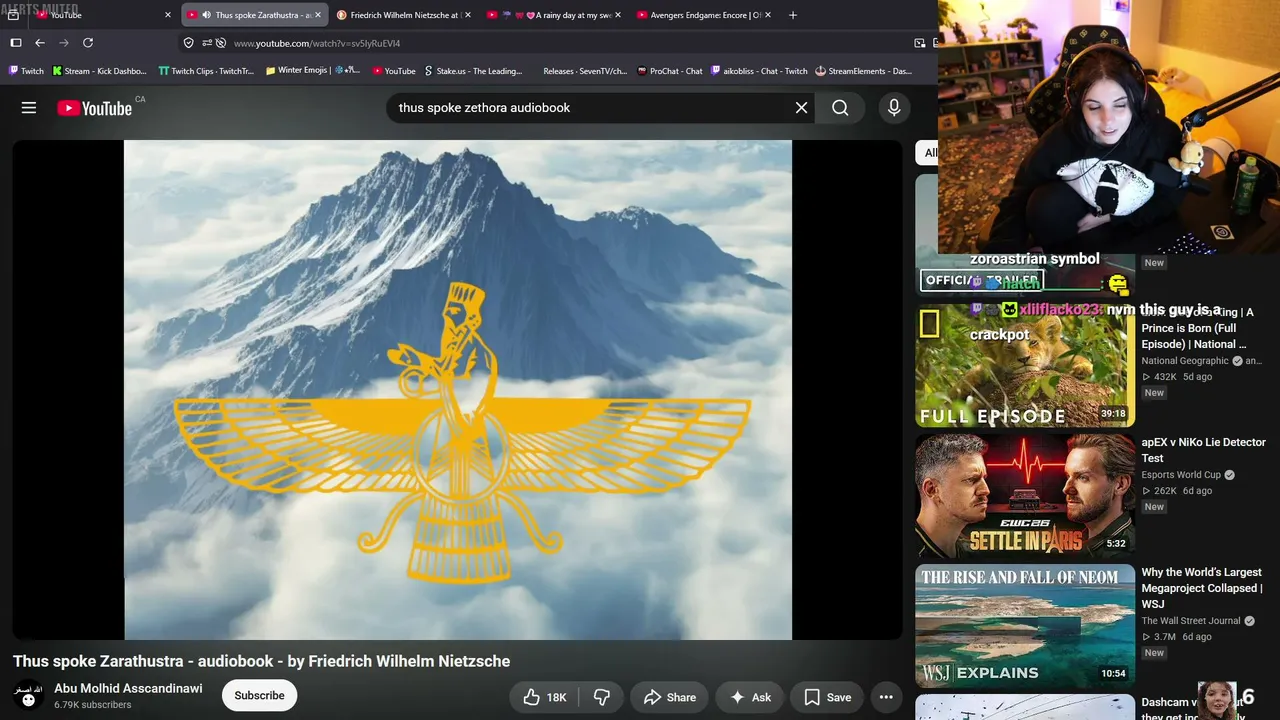1280x720 pixels.
Task: Click the Zarathustra video player
Action: (x=458, y=389)
